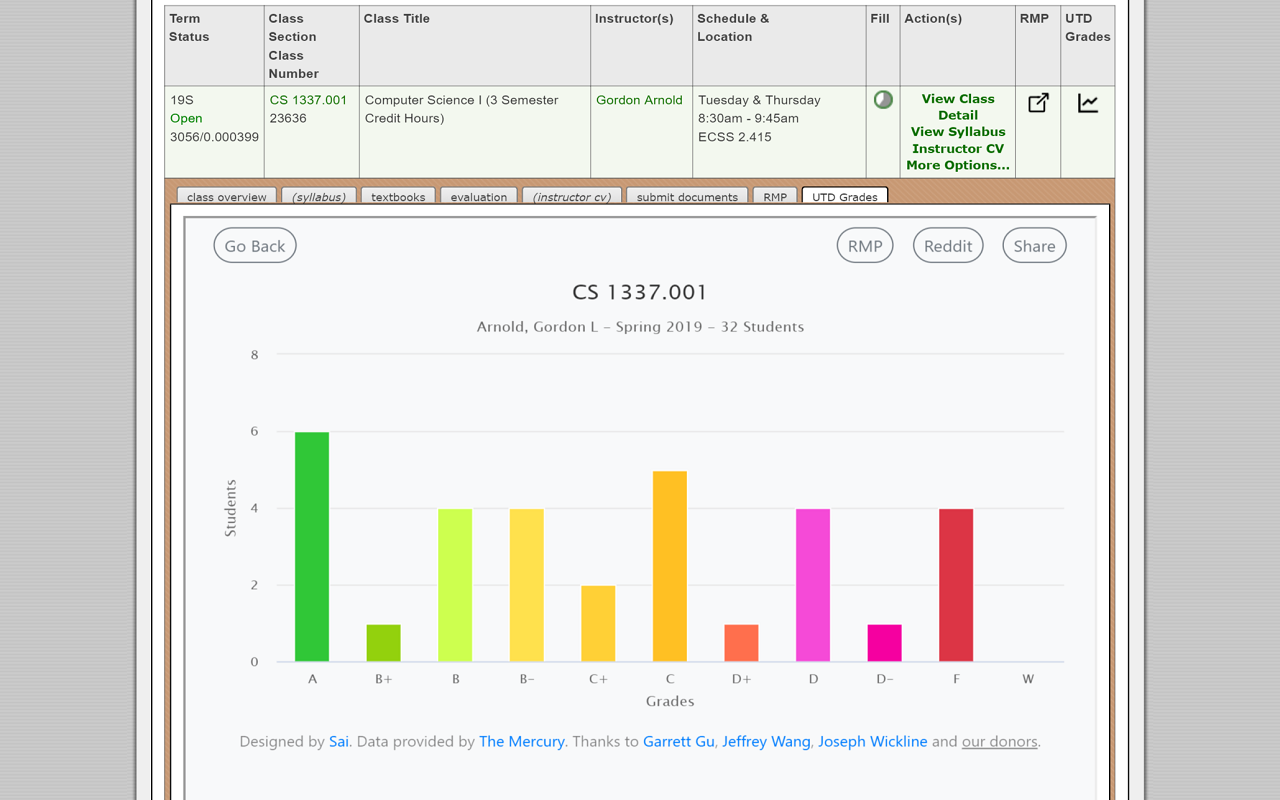1280x800 pixels.
Task: Click the orange C grade bar
Action: click(x=670, y=566)
